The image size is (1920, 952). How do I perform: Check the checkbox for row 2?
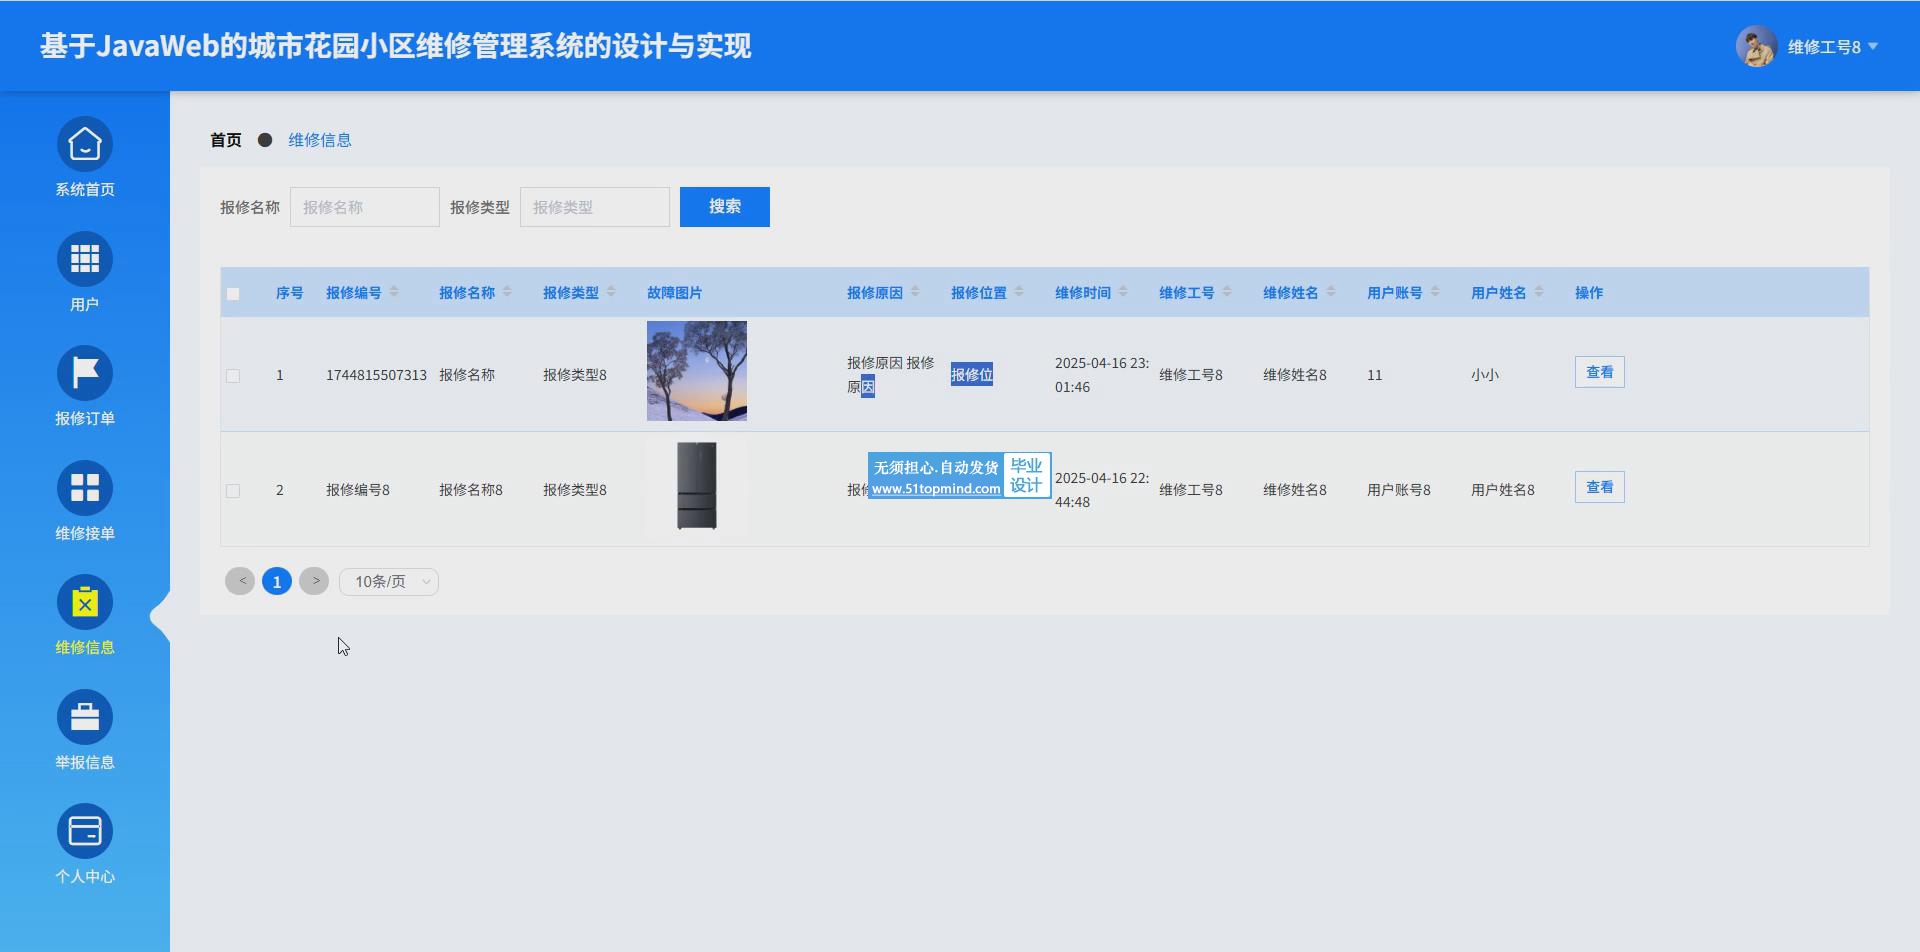233,491
